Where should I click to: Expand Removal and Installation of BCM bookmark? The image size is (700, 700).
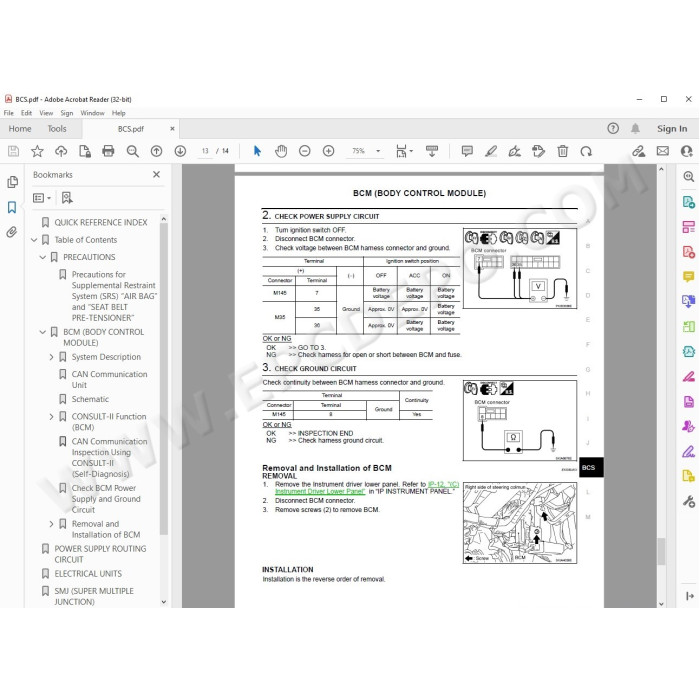[51, 524]
